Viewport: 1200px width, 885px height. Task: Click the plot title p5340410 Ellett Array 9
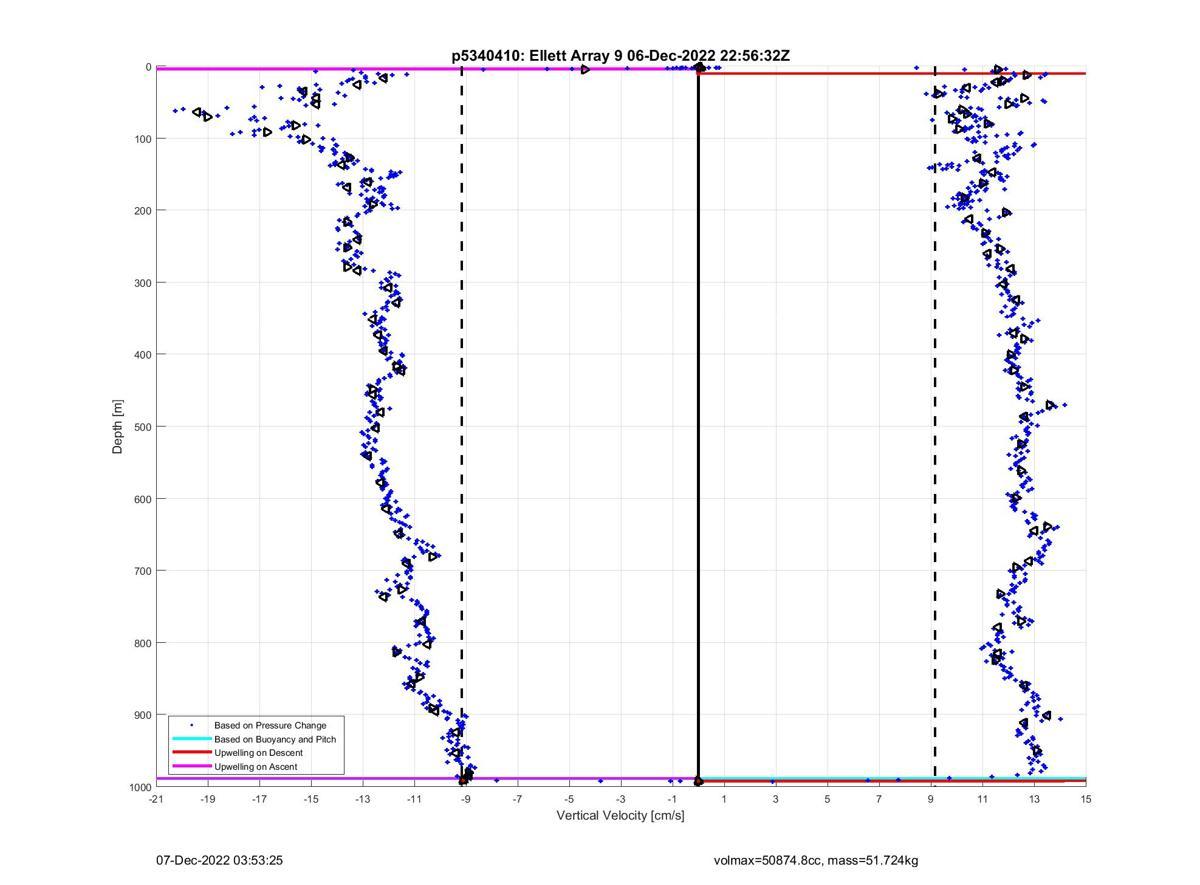click(x=620, y=56)
